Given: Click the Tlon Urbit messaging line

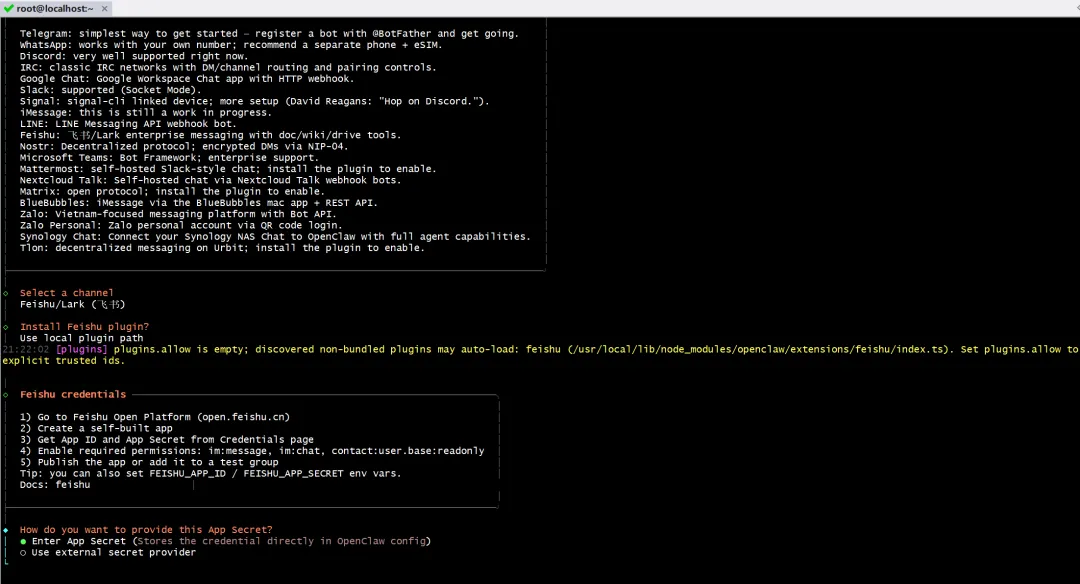Looking at the screenshot, I should [222, 248].
